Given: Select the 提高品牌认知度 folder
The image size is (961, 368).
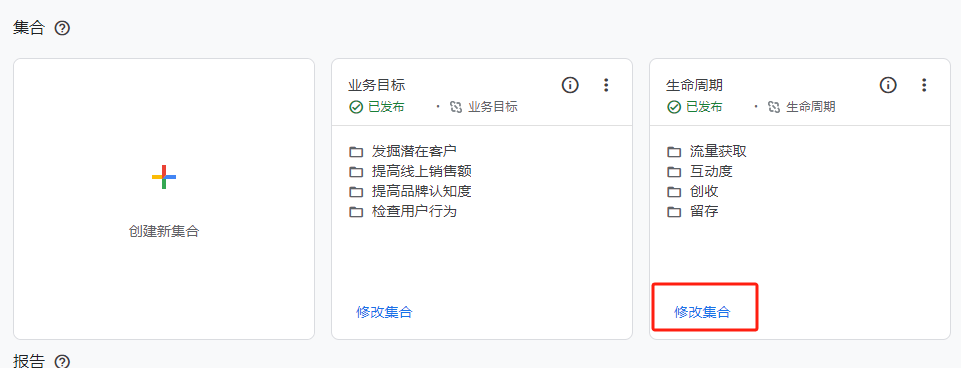Looking at the screenshot, I should tap(410, 191).
